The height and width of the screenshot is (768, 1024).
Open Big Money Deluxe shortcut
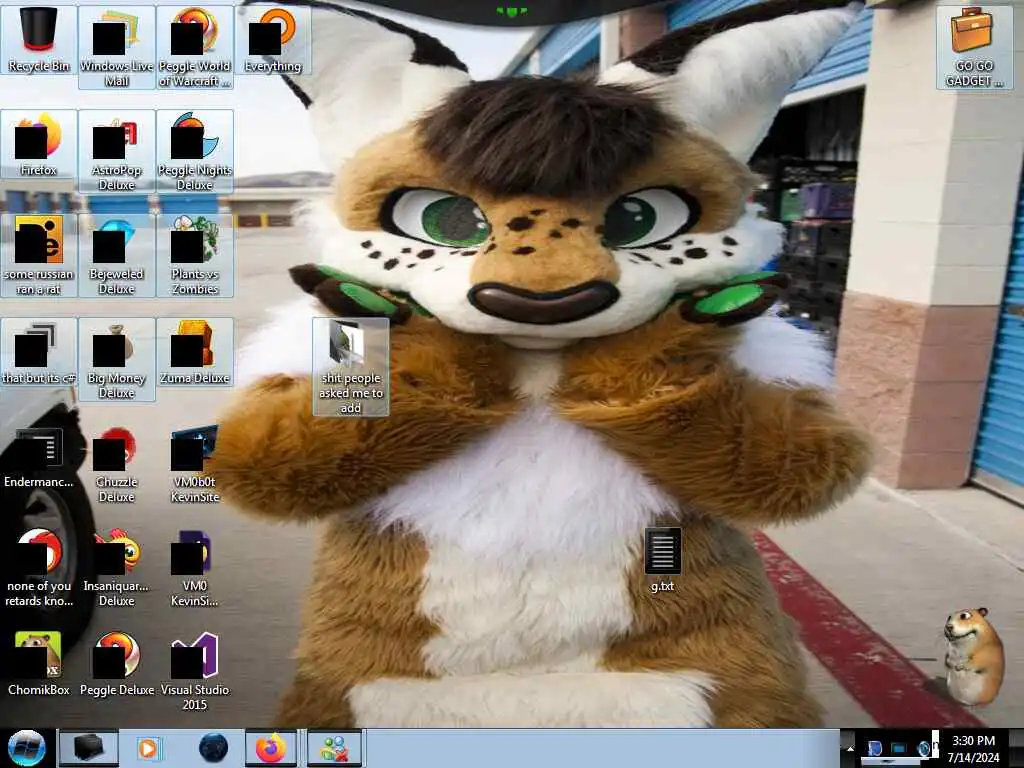116,359
